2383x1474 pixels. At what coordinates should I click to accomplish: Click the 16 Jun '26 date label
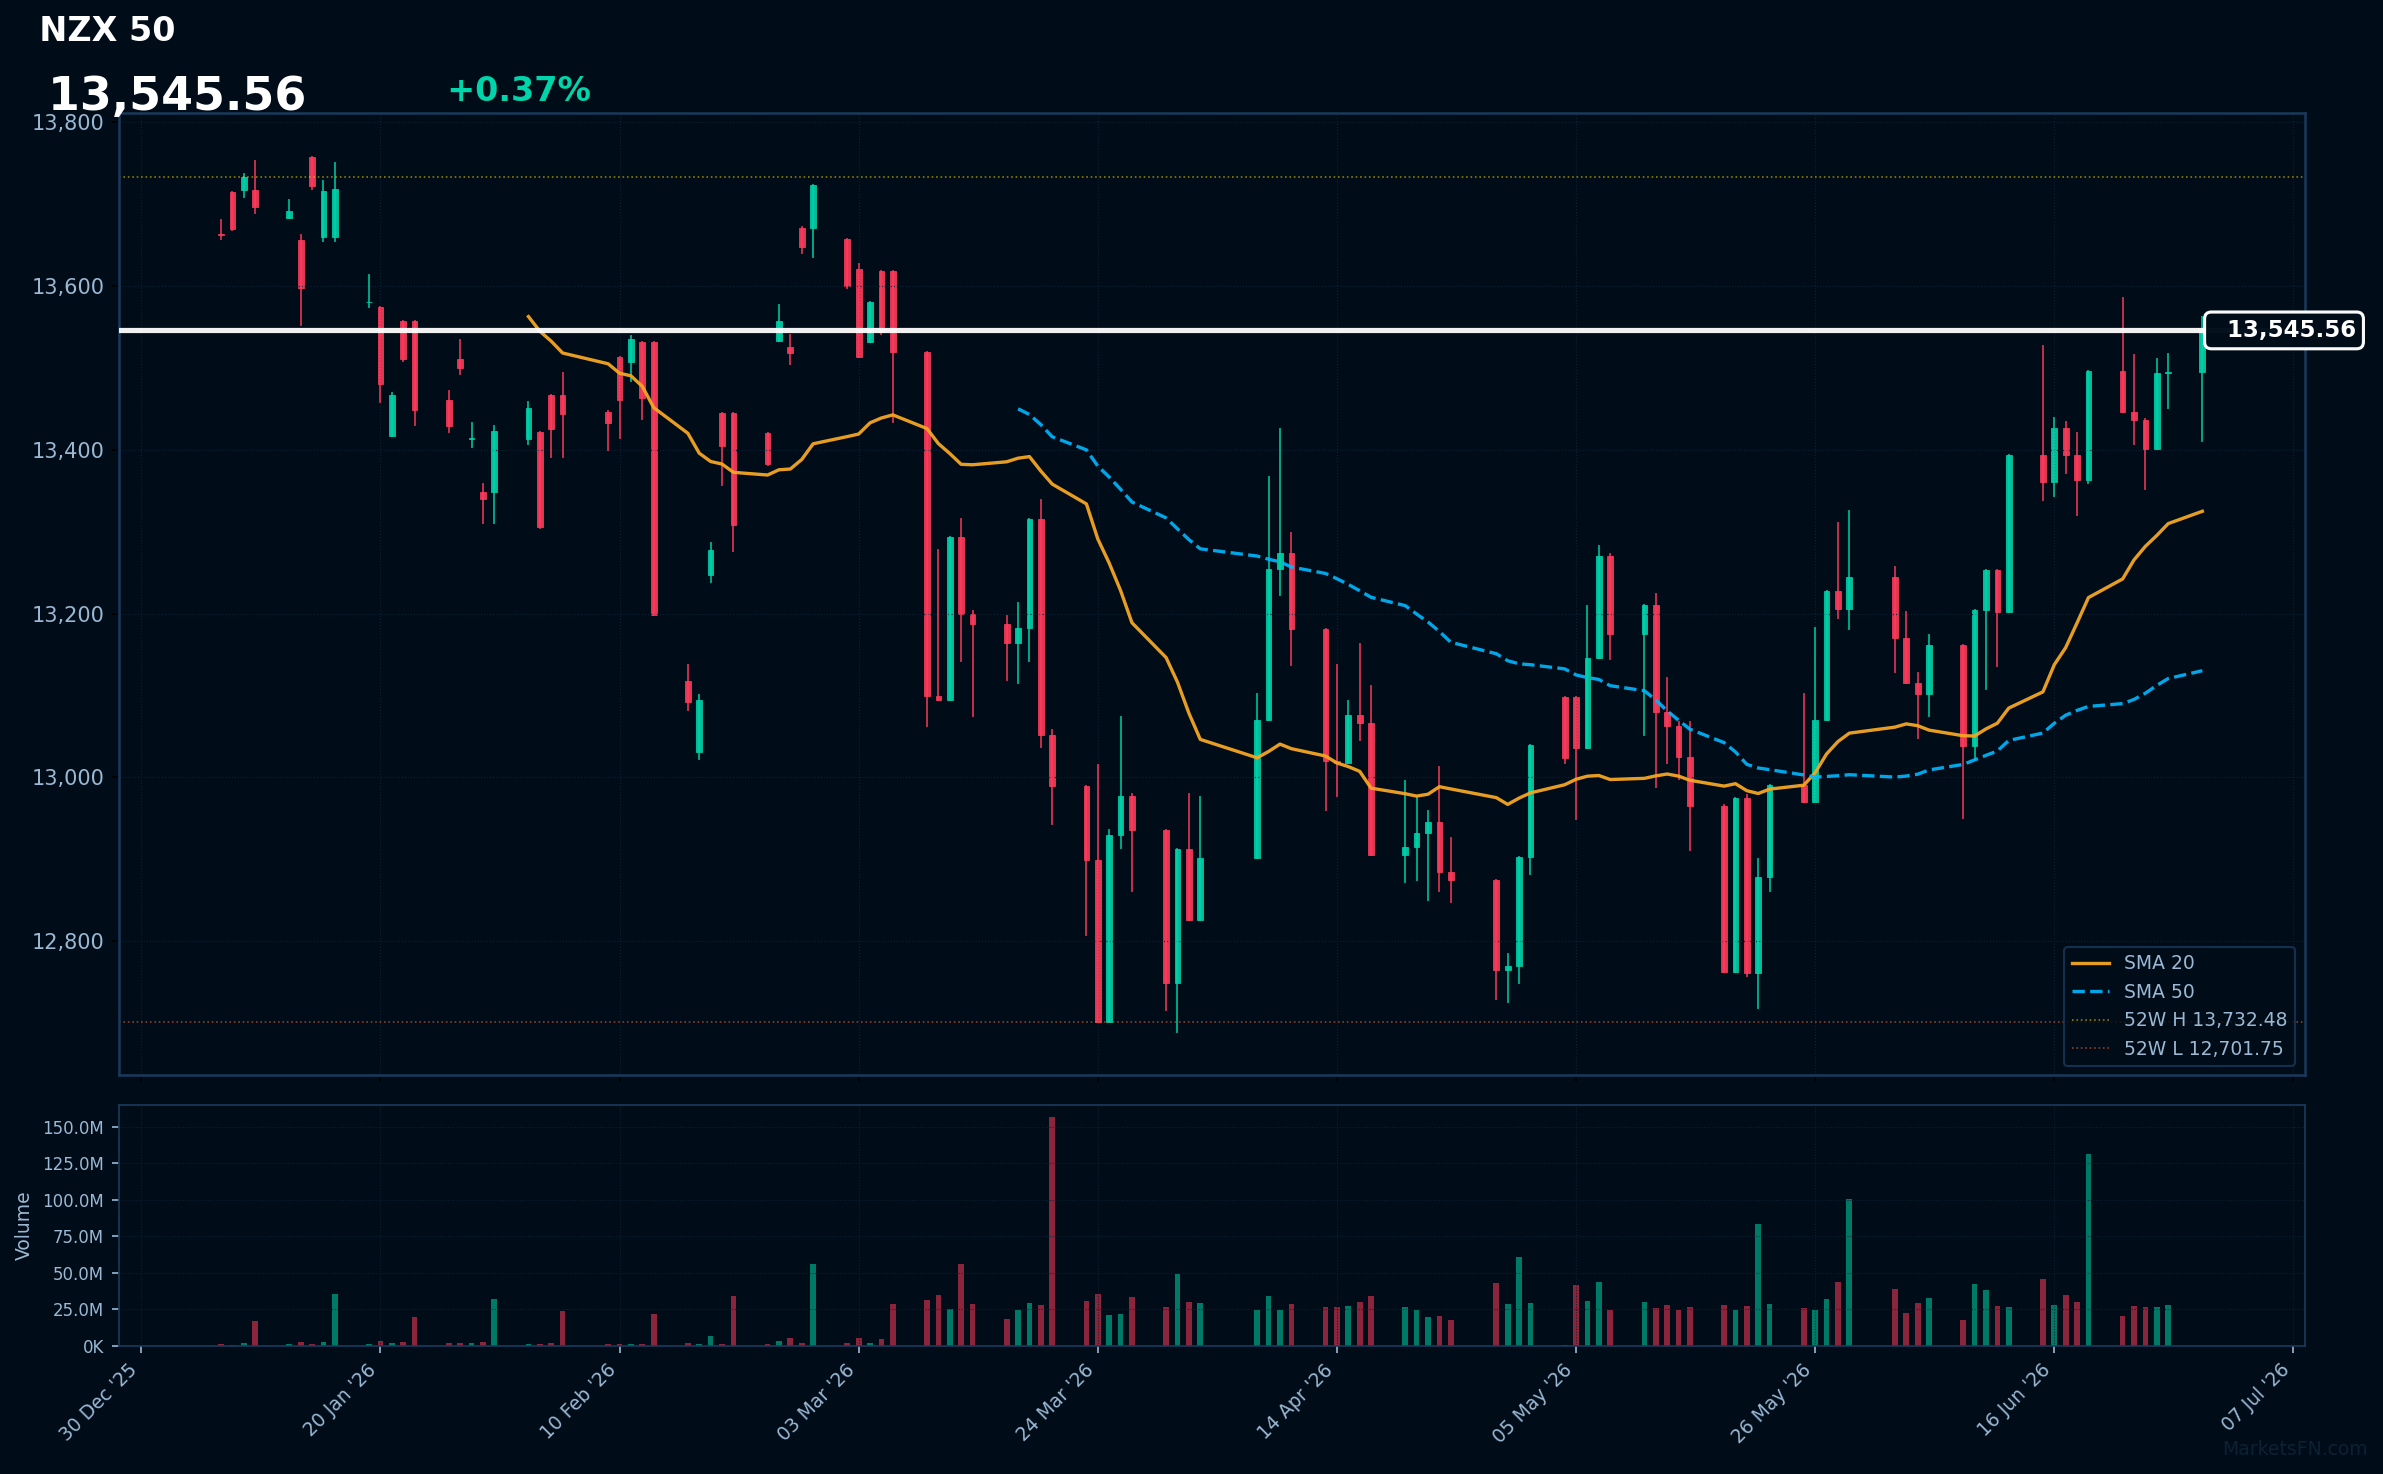2012,1400
